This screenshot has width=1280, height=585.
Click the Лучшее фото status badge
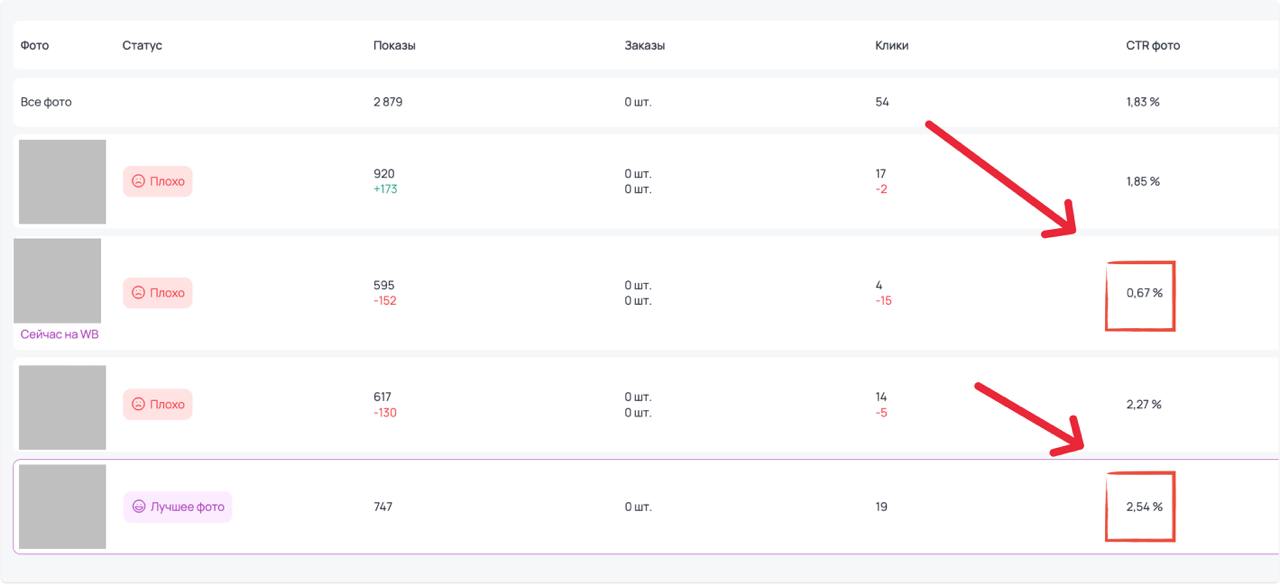pos(177,507)
